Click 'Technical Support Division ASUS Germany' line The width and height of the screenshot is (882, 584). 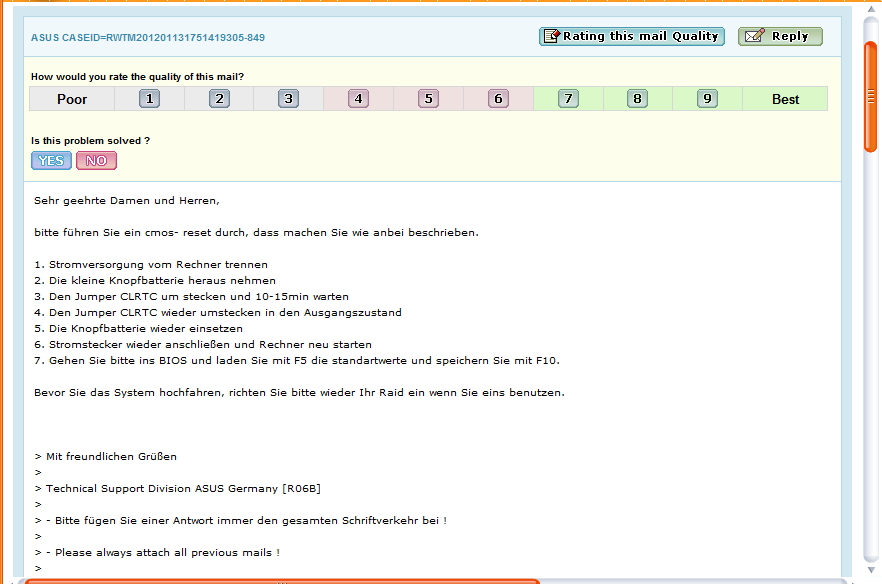tap(177, 489)
